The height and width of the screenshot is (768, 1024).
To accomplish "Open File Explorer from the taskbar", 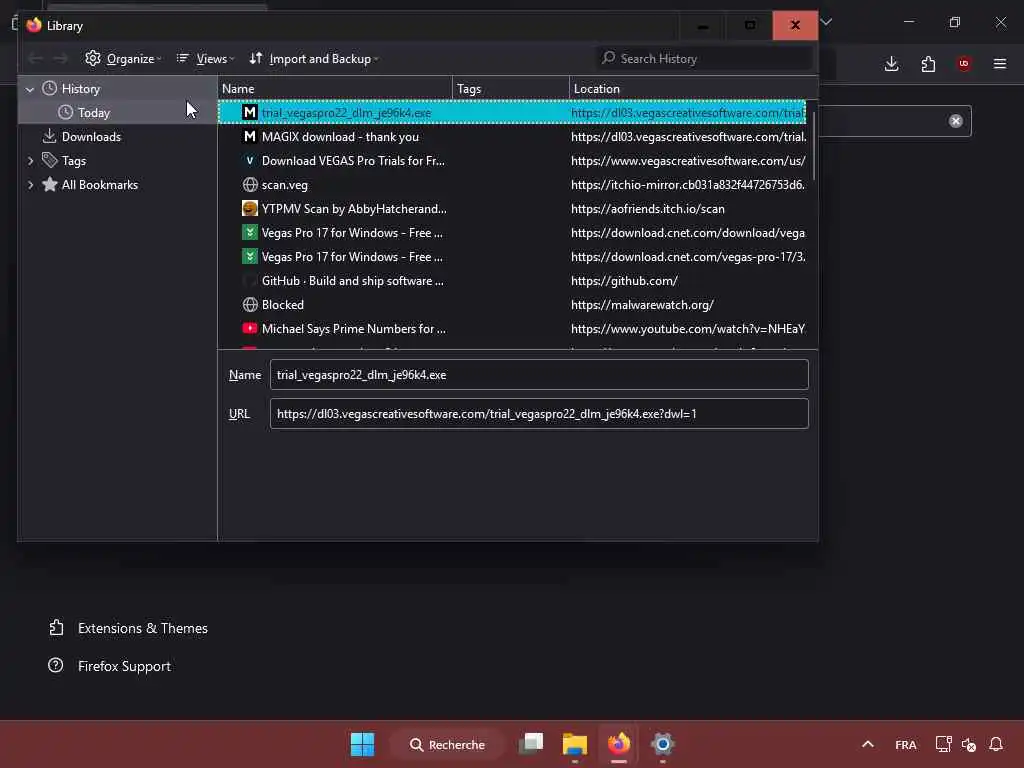I will coord(575,744).
